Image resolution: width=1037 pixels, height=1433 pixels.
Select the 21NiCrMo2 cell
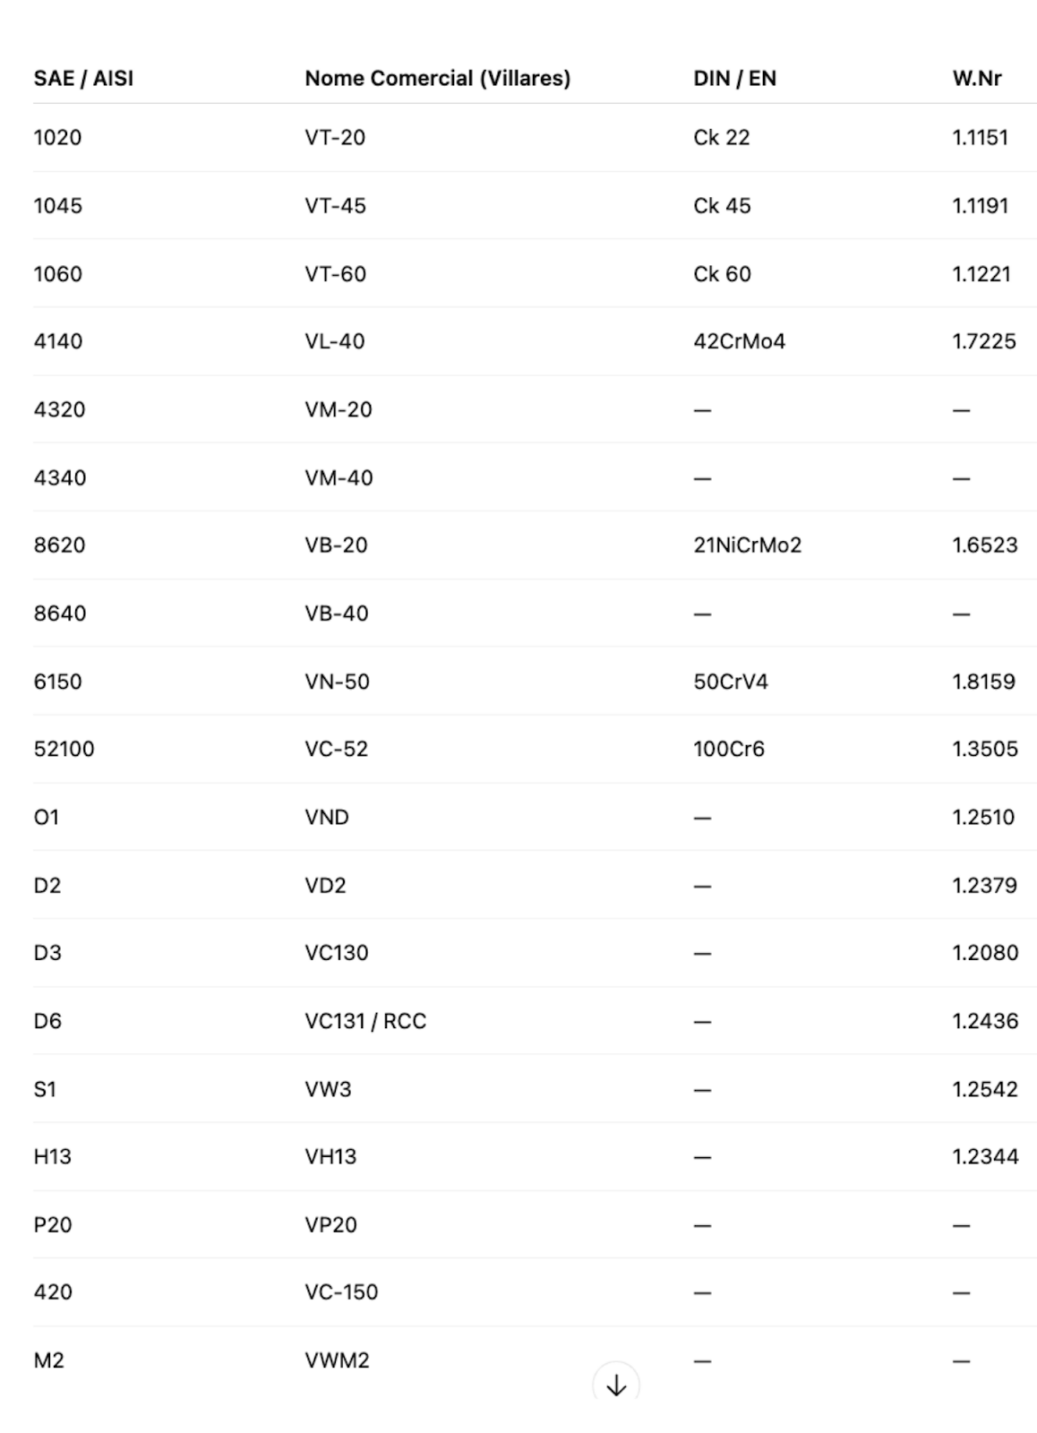pyautogui.click(x=747, y=545)
